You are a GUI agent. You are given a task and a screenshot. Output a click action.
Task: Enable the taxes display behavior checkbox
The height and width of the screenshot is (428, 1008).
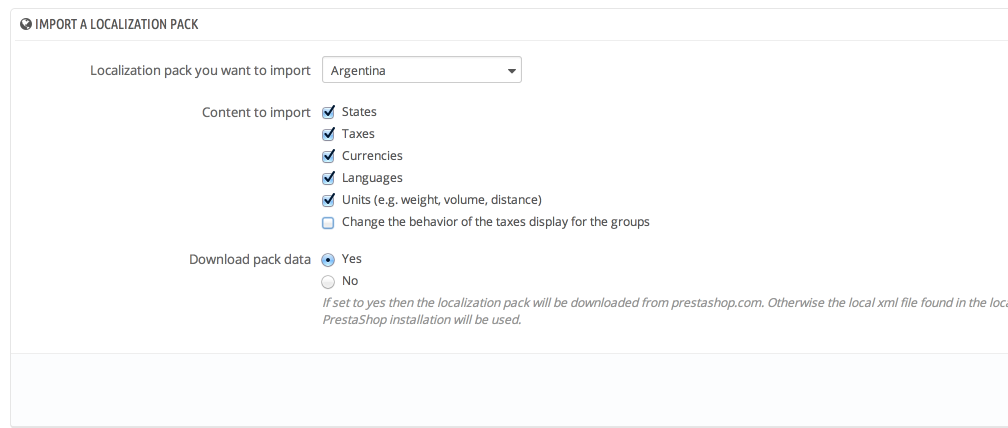328,222
